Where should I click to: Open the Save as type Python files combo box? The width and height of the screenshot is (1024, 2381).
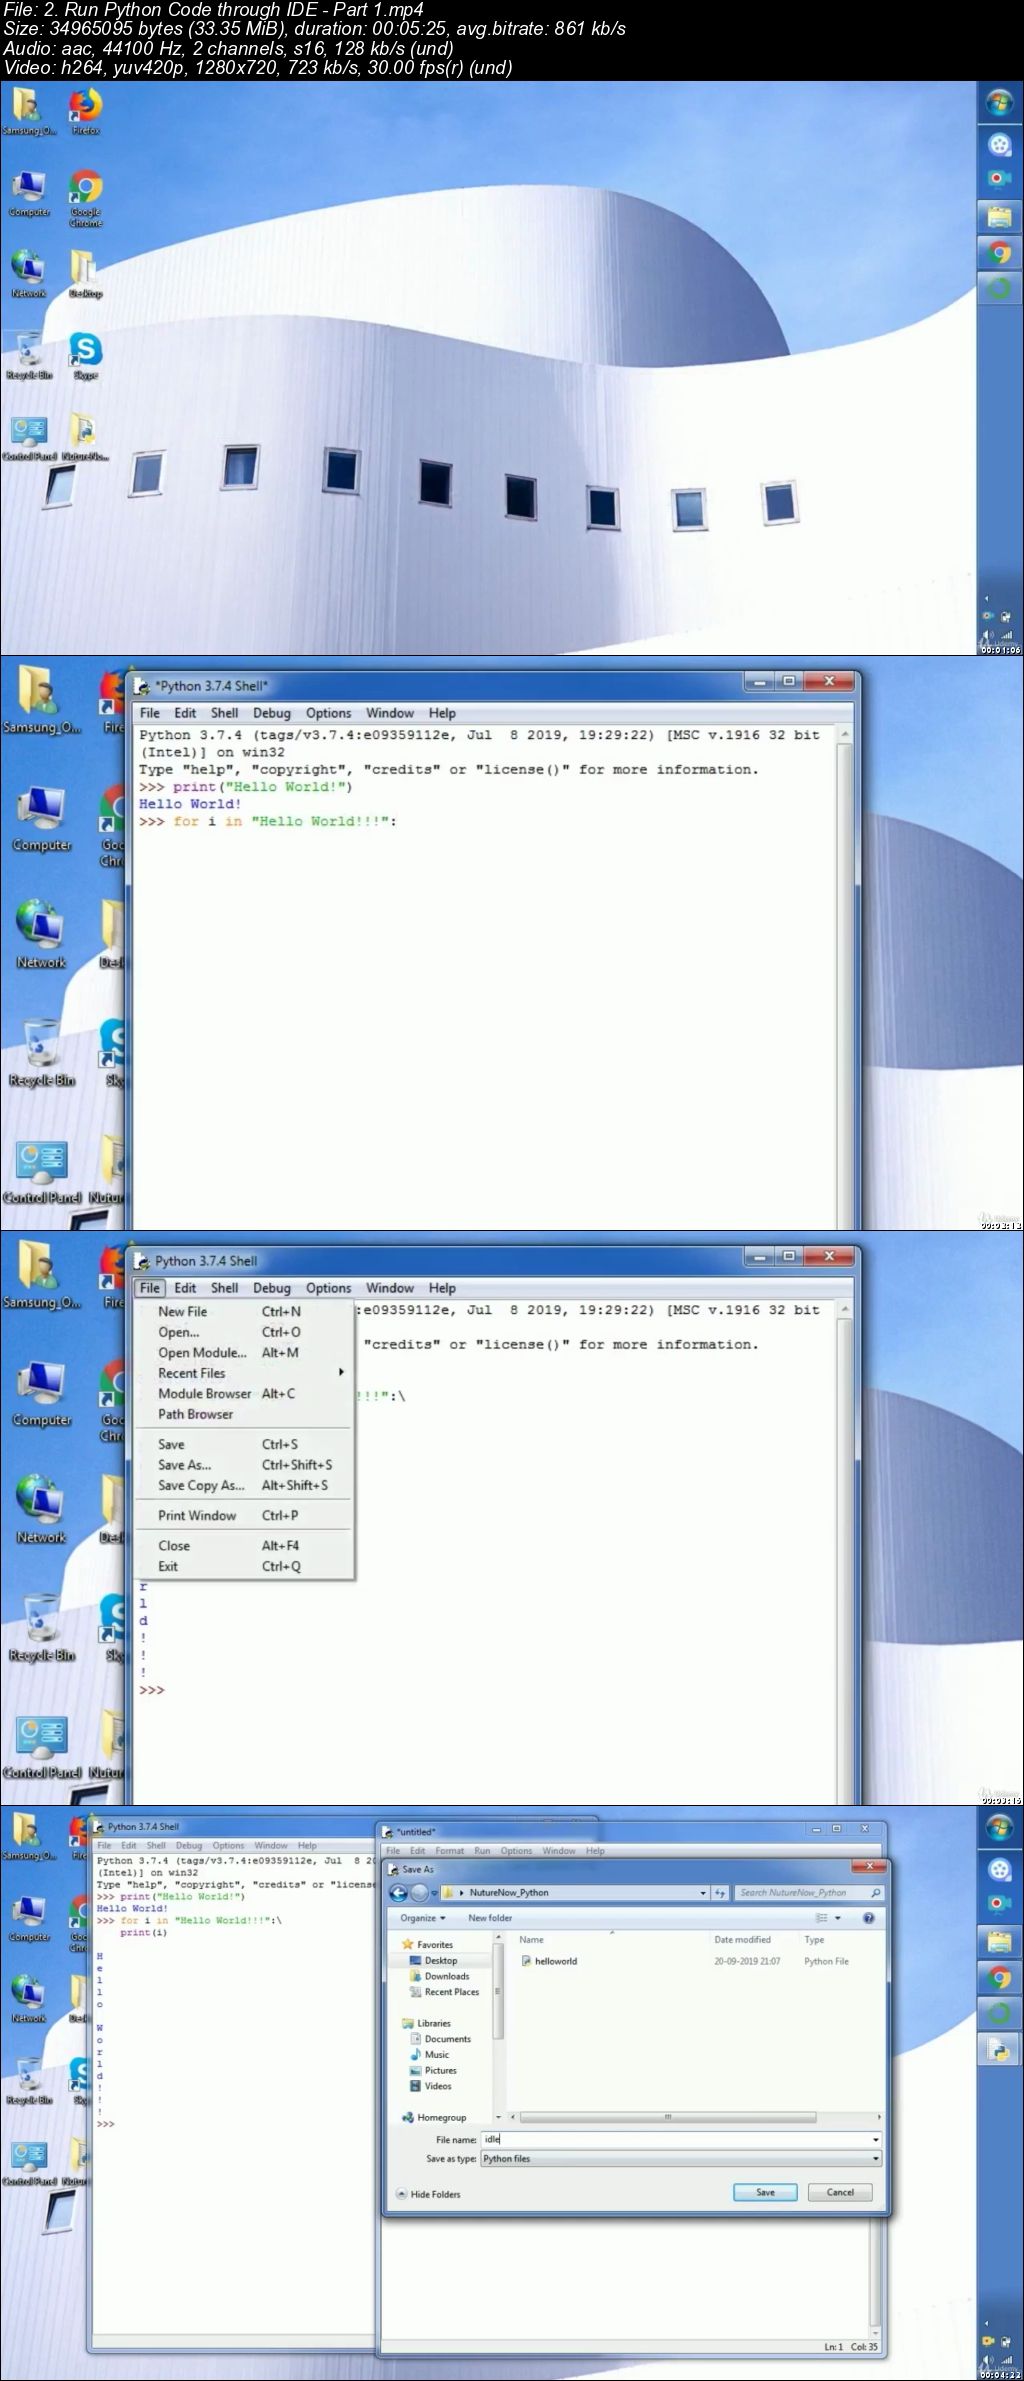tap(681, 2159)
